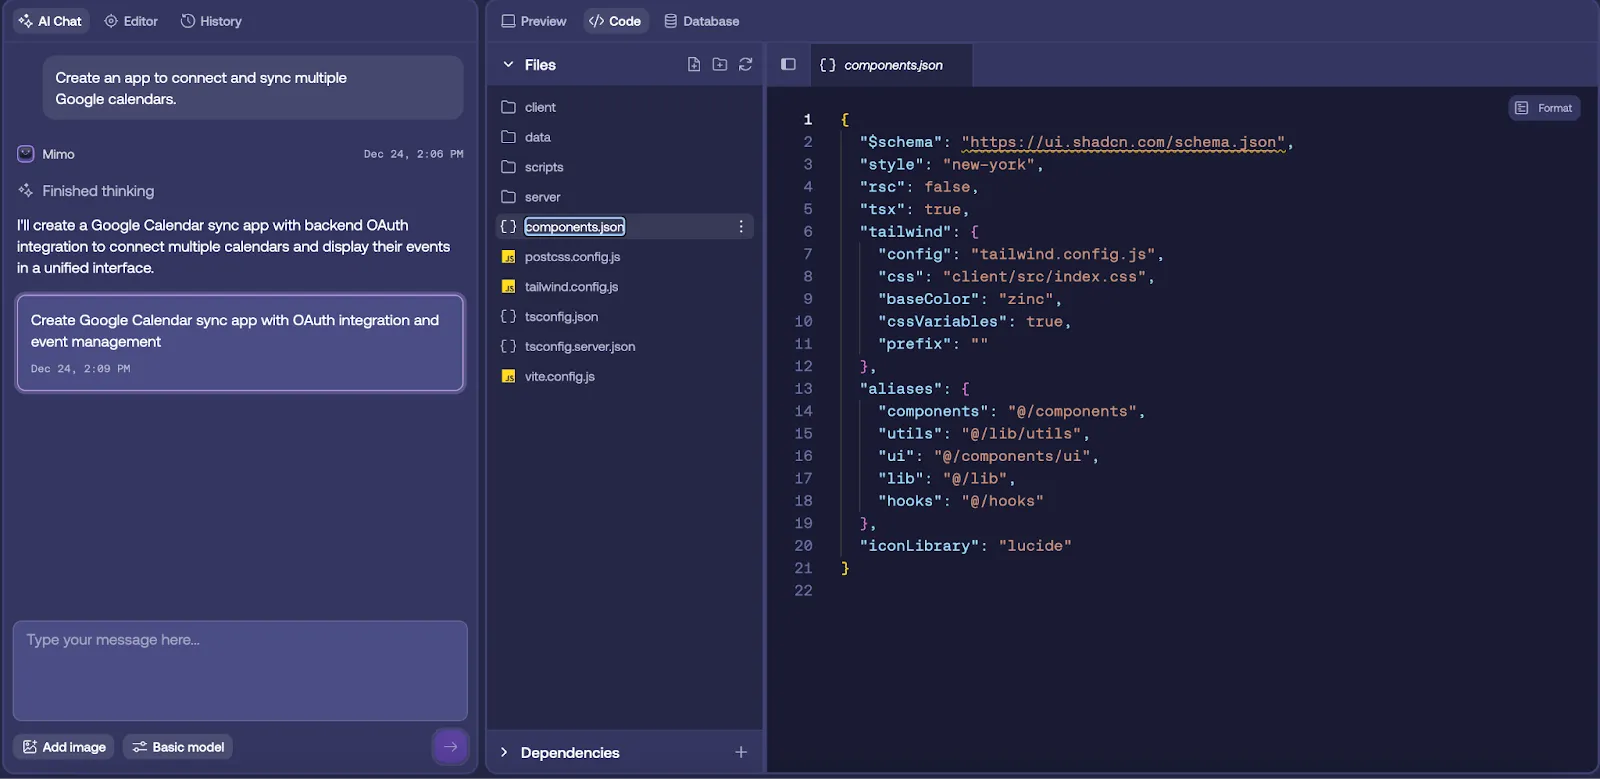Open tailwind.config.js file
The width and height of the screenshot is (1600, 779).
tap(571, 287)
